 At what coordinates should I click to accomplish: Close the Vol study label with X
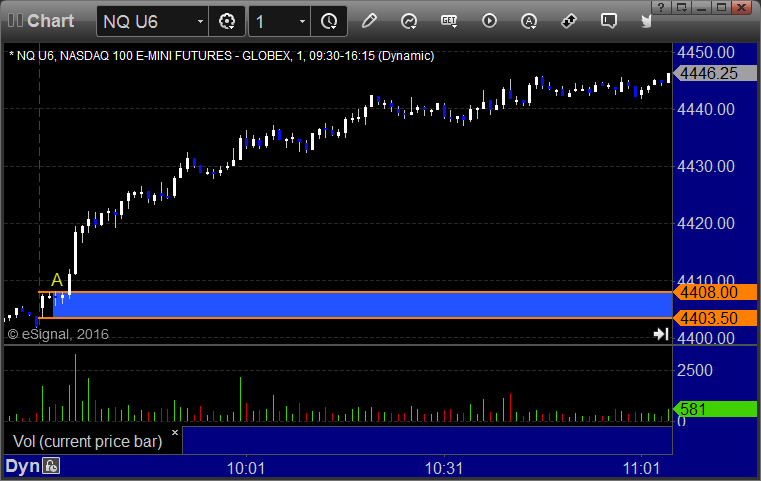coord(175,432)
